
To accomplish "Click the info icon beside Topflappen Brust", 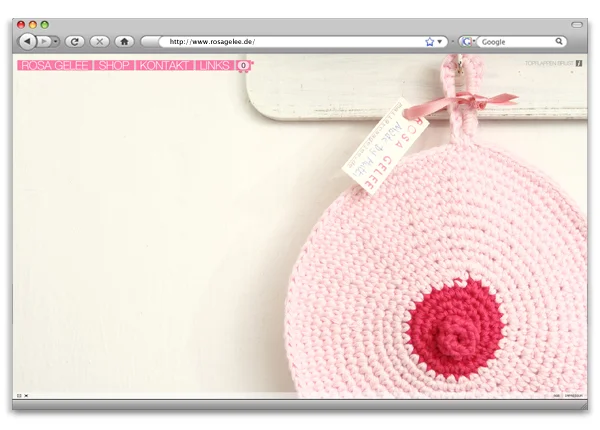I will (578, 63).
